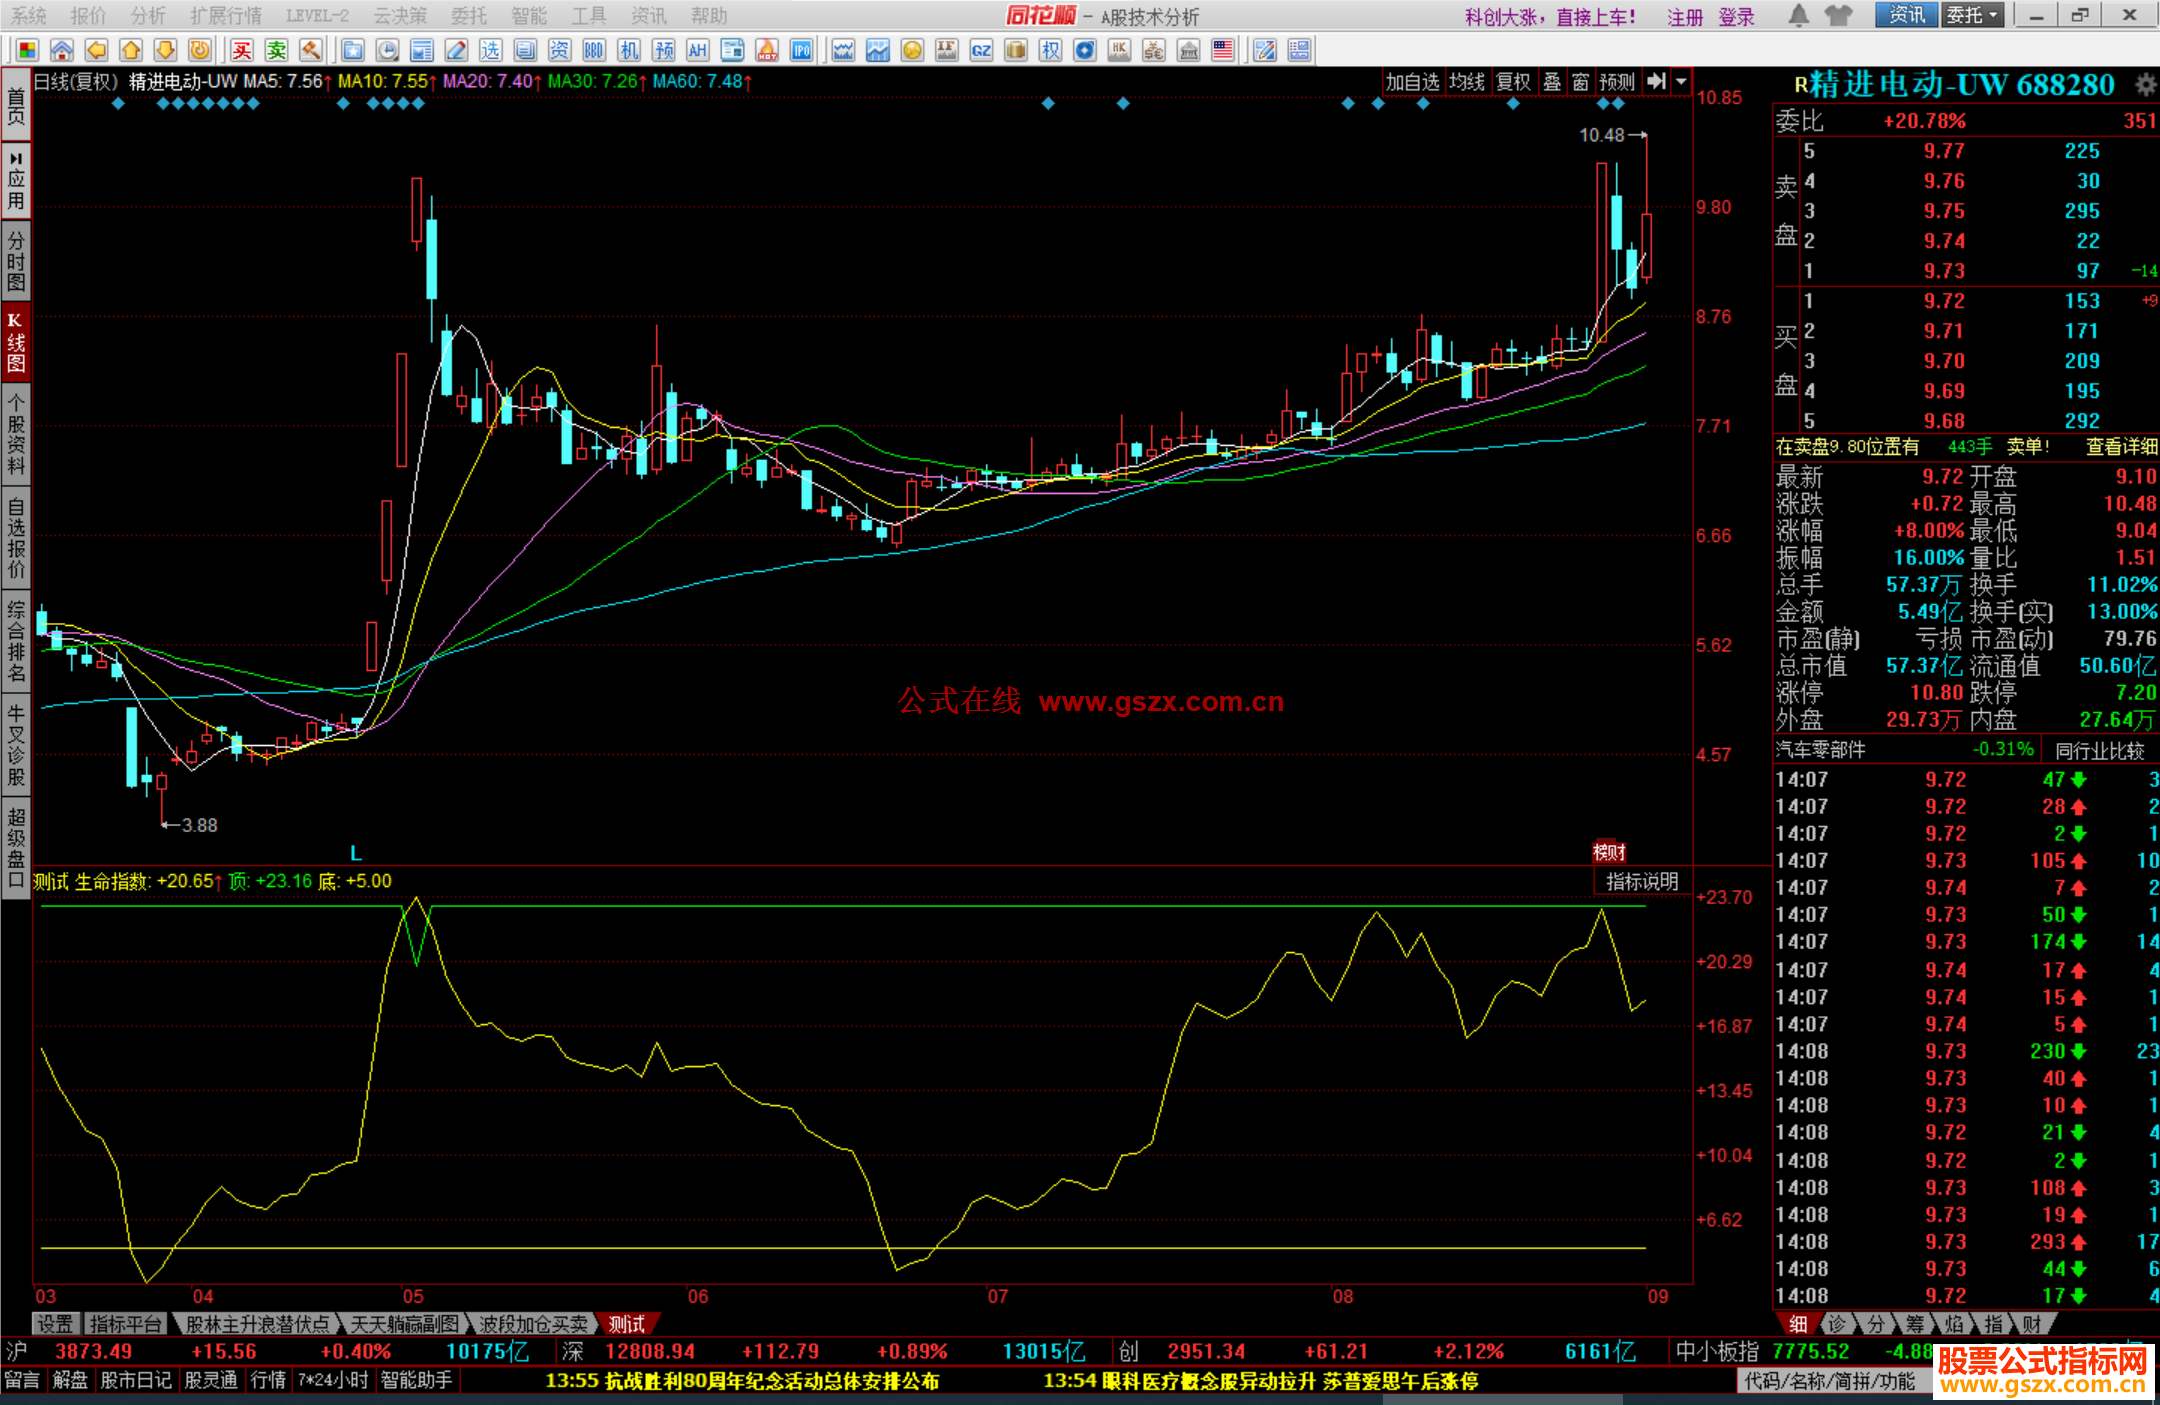The width and height of the screenshot is (2160, 1405).
Task: Expand the chart toolbar dropdown arrow
Action: click(1682, 82)
